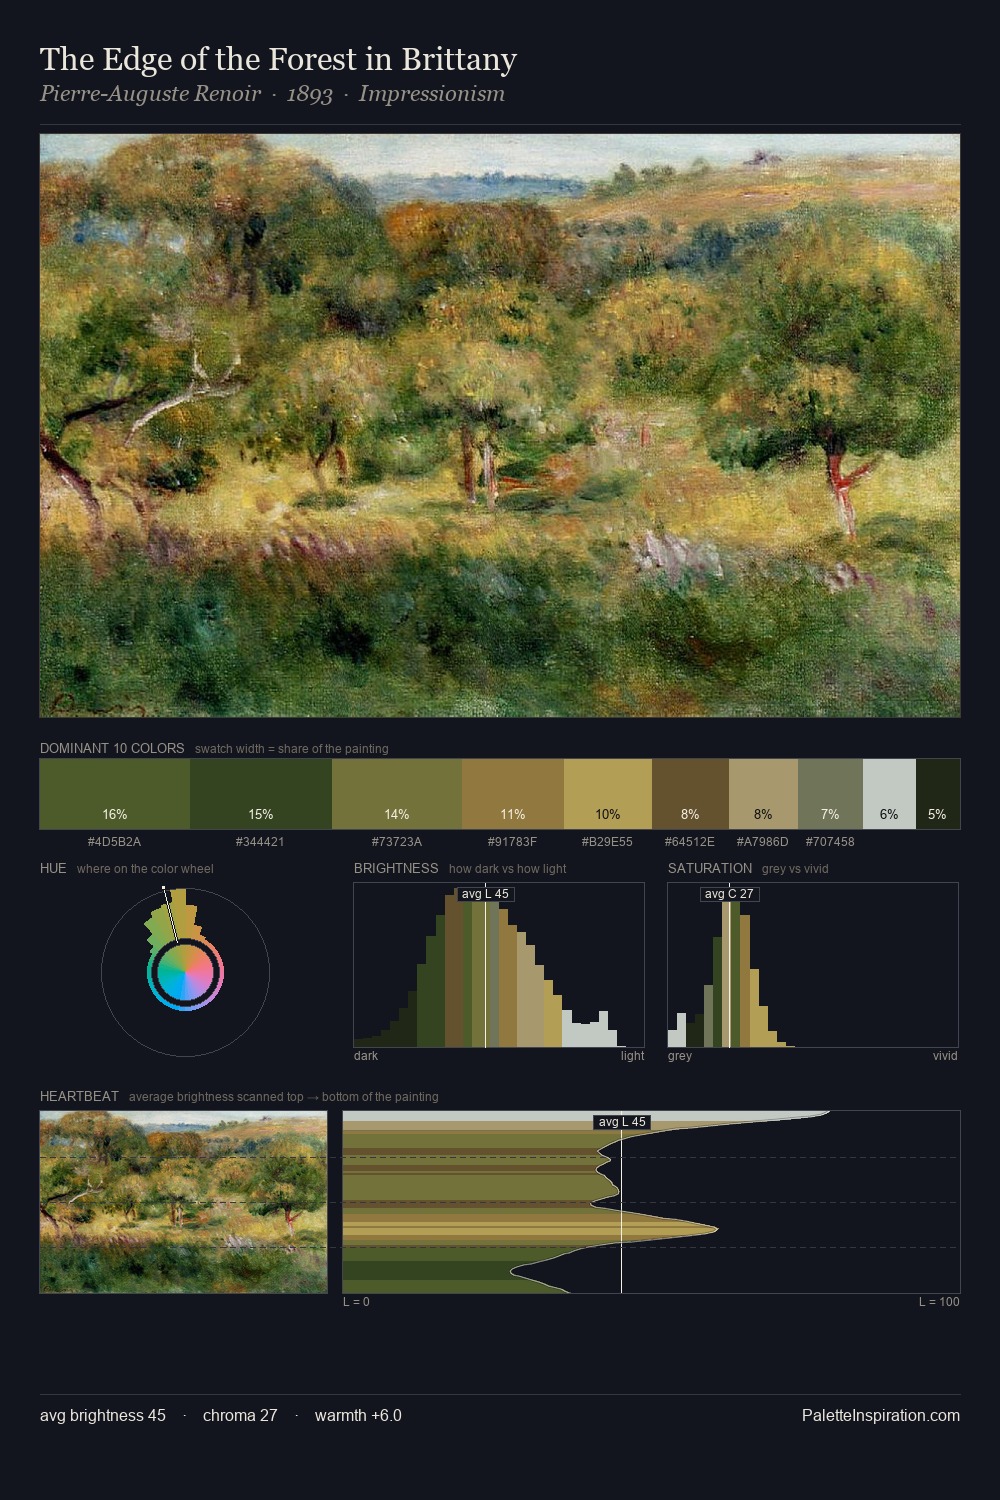Select the 15% dark green swatch
This screenshot has height=1500, width=1000.
tap(261, 794)
